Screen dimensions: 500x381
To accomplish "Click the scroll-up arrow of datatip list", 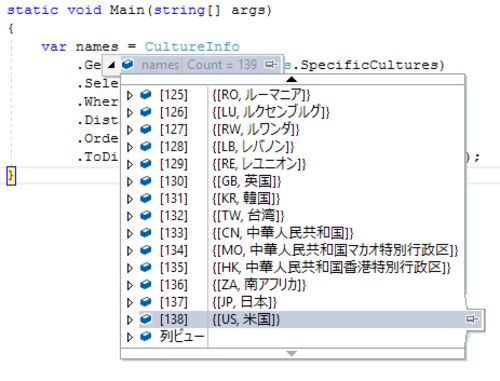I will 291,79.
